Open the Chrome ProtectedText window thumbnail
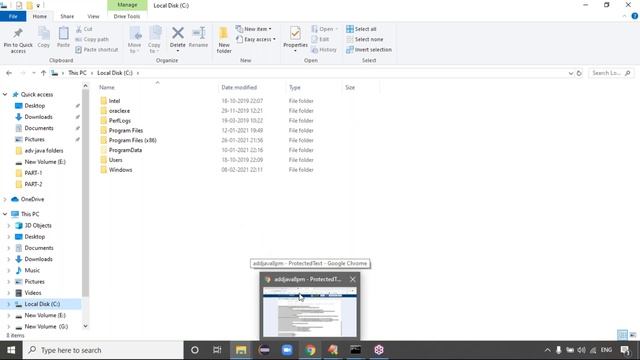This screenshot has width=640, height=360. click(310, 312)
